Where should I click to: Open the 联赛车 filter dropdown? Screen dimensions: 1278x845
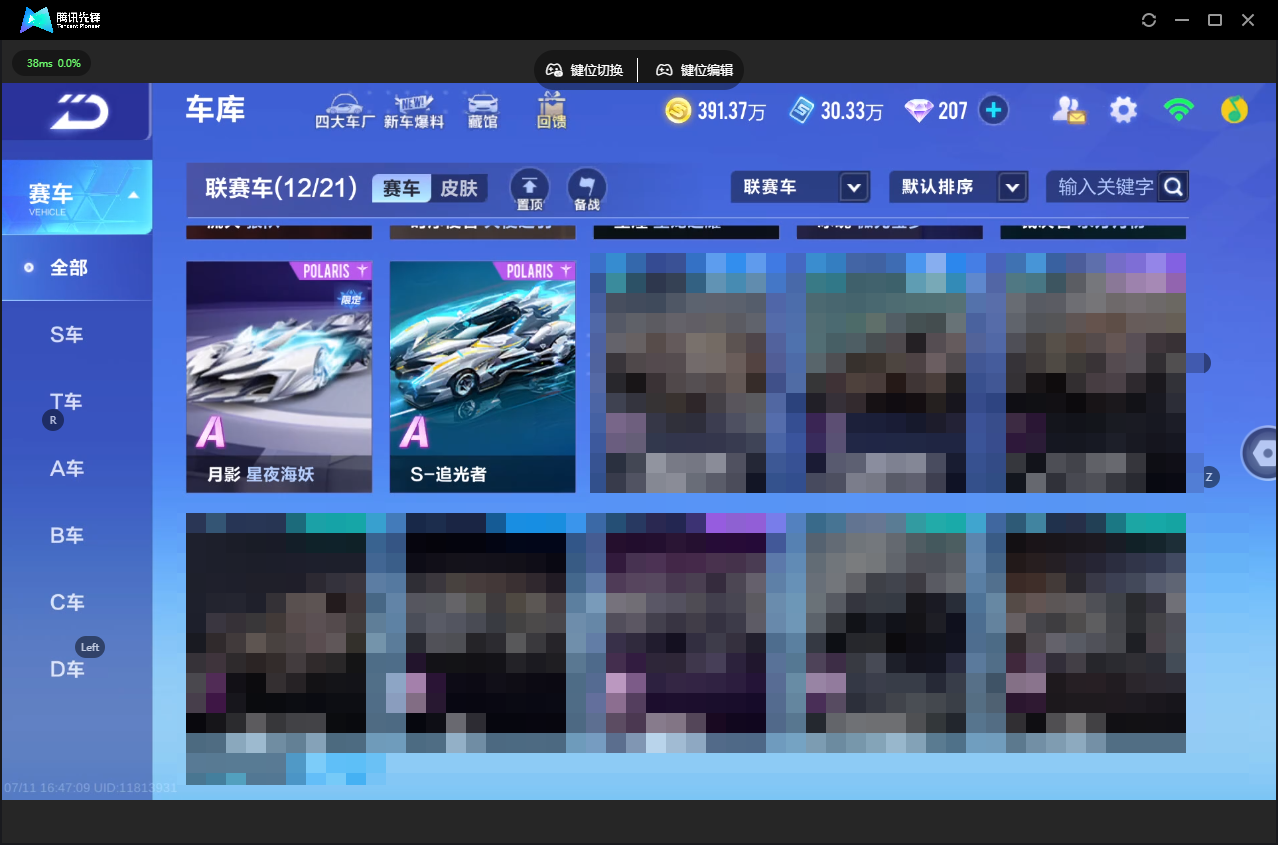(799, 187)
